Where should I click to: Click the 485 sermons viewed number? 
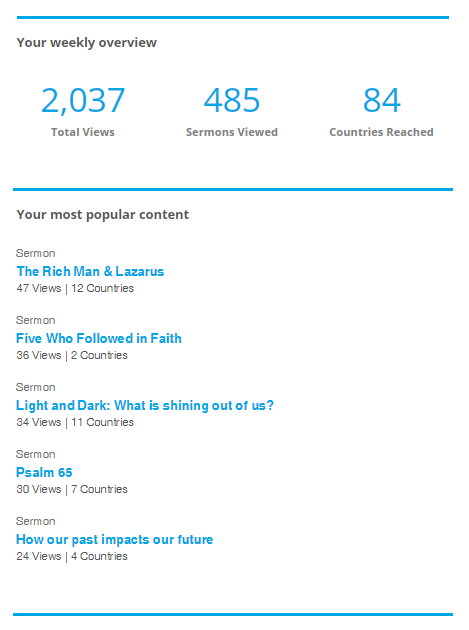pos(232,100)
